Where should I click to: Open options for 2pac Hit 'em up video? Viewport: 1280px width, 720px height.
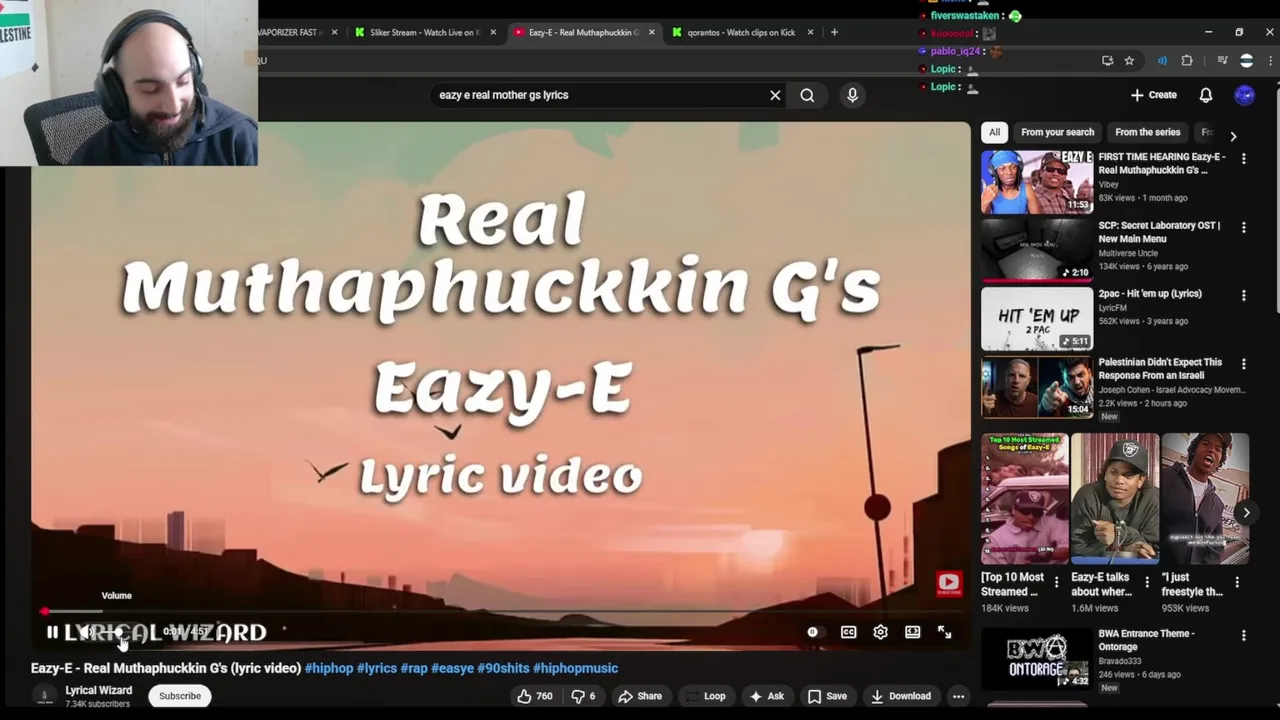click(x=1244, y=296)
